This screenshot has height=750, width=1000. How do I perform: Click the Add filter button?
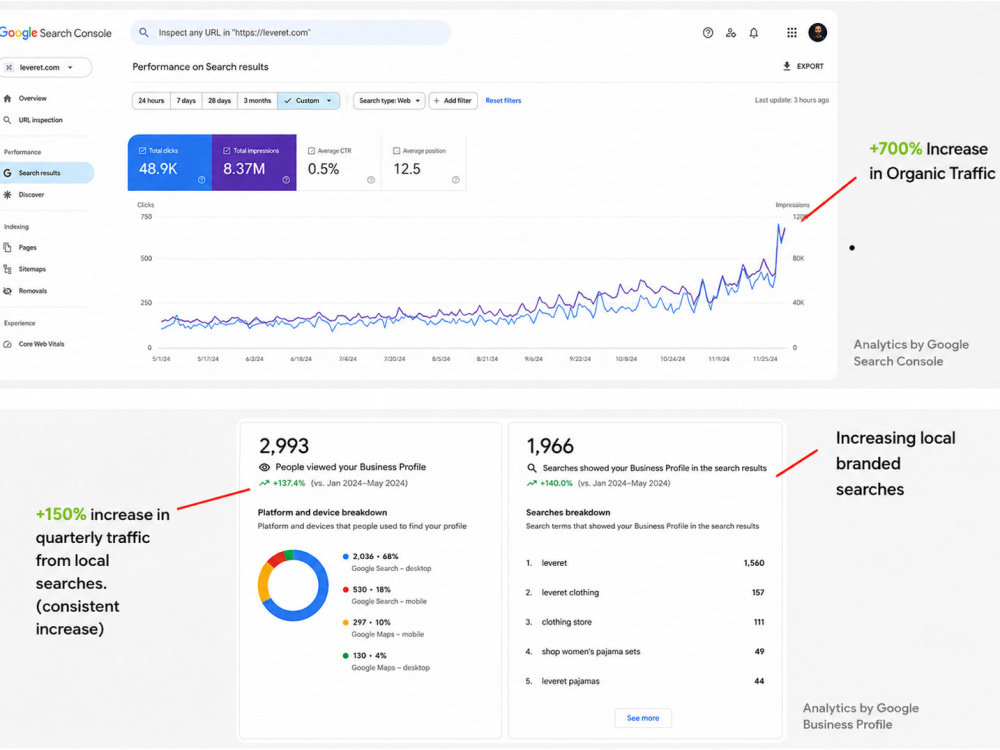pos(453,101)
